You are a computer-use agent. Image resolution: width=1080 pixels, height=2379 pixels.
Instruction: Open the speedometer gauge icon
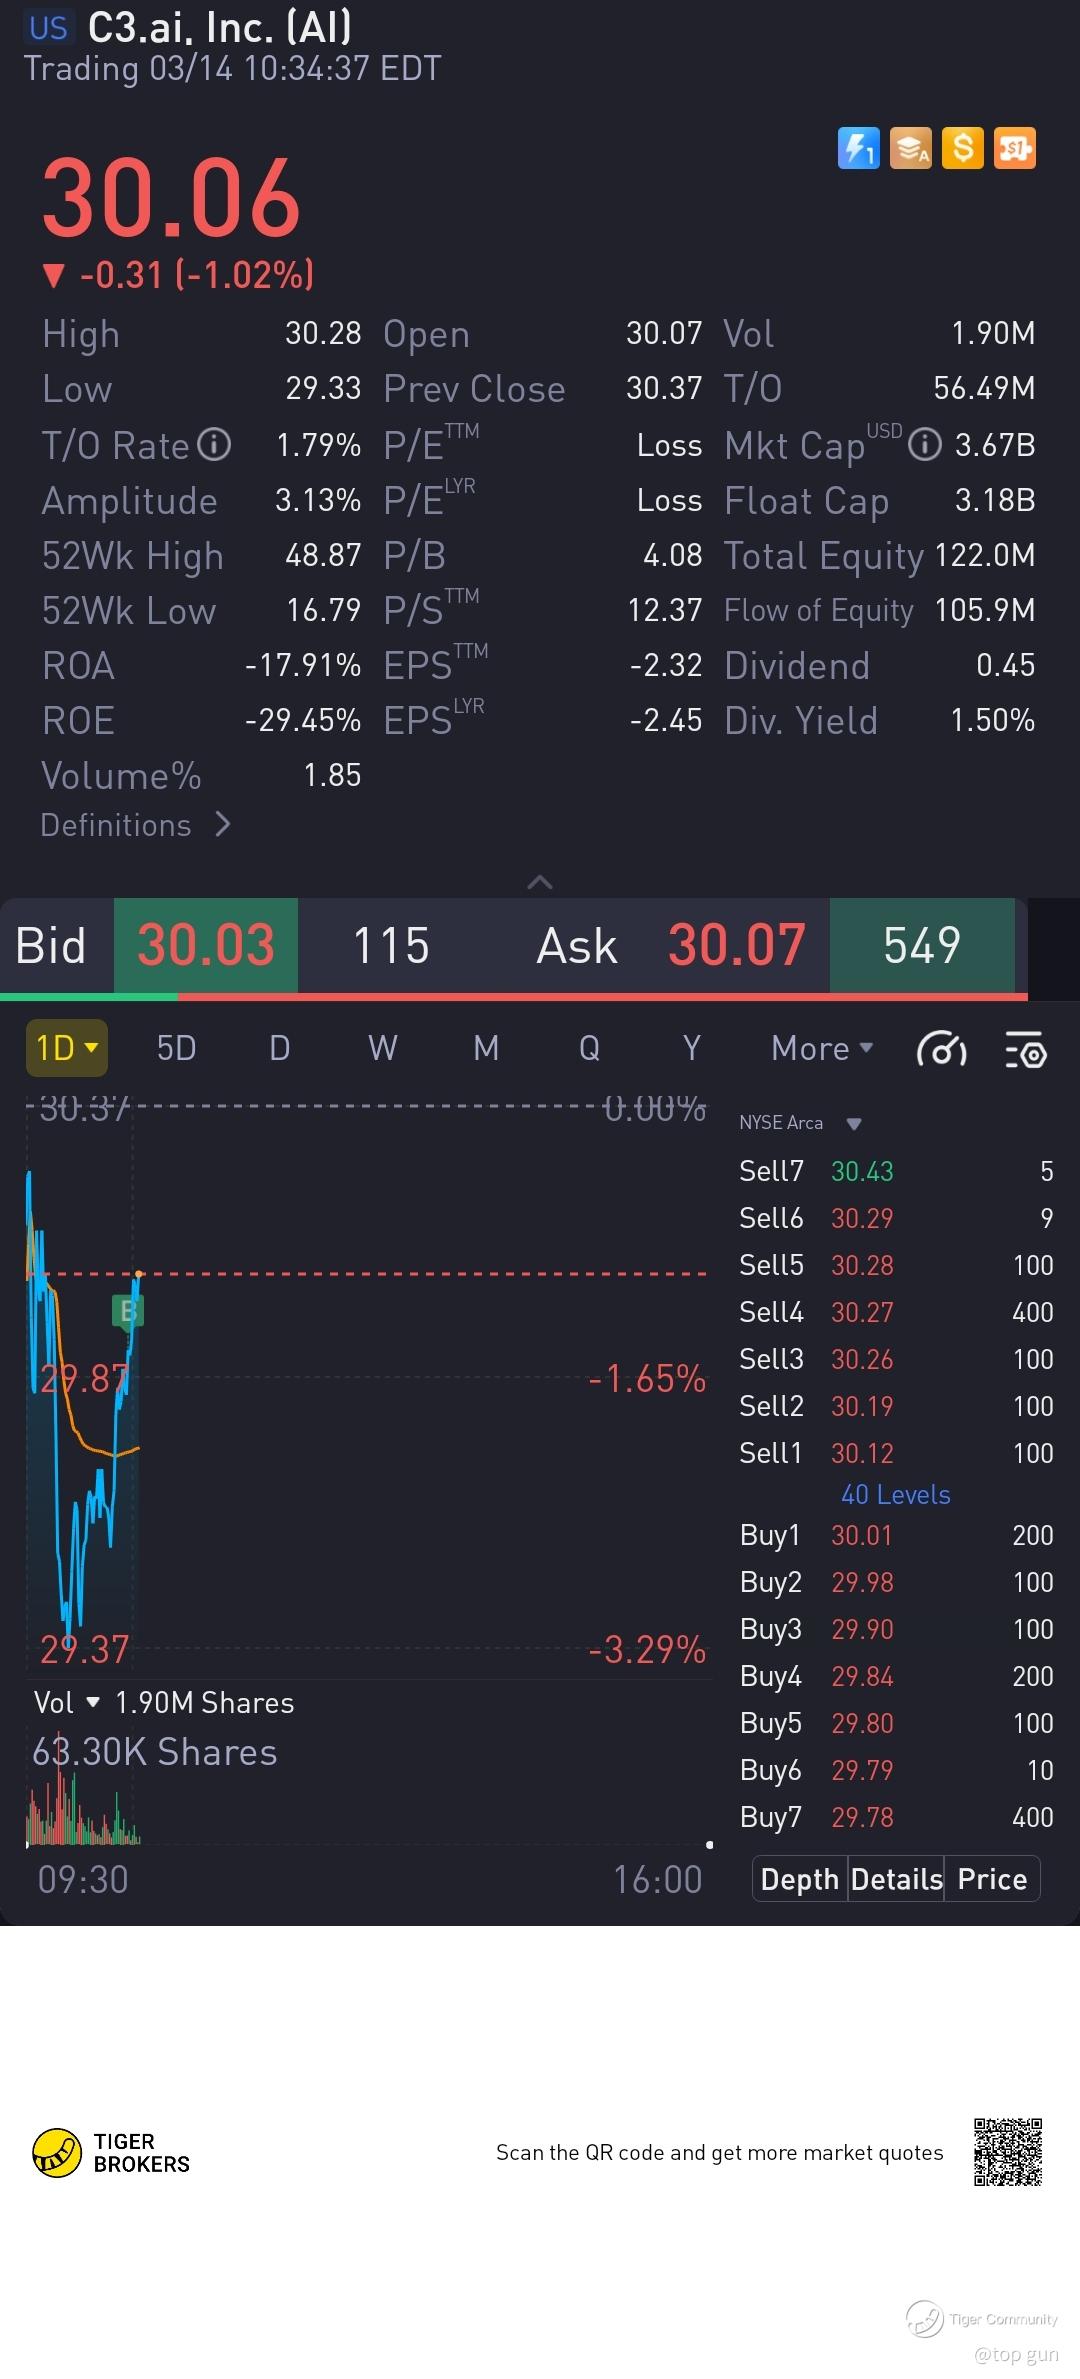941,1049
